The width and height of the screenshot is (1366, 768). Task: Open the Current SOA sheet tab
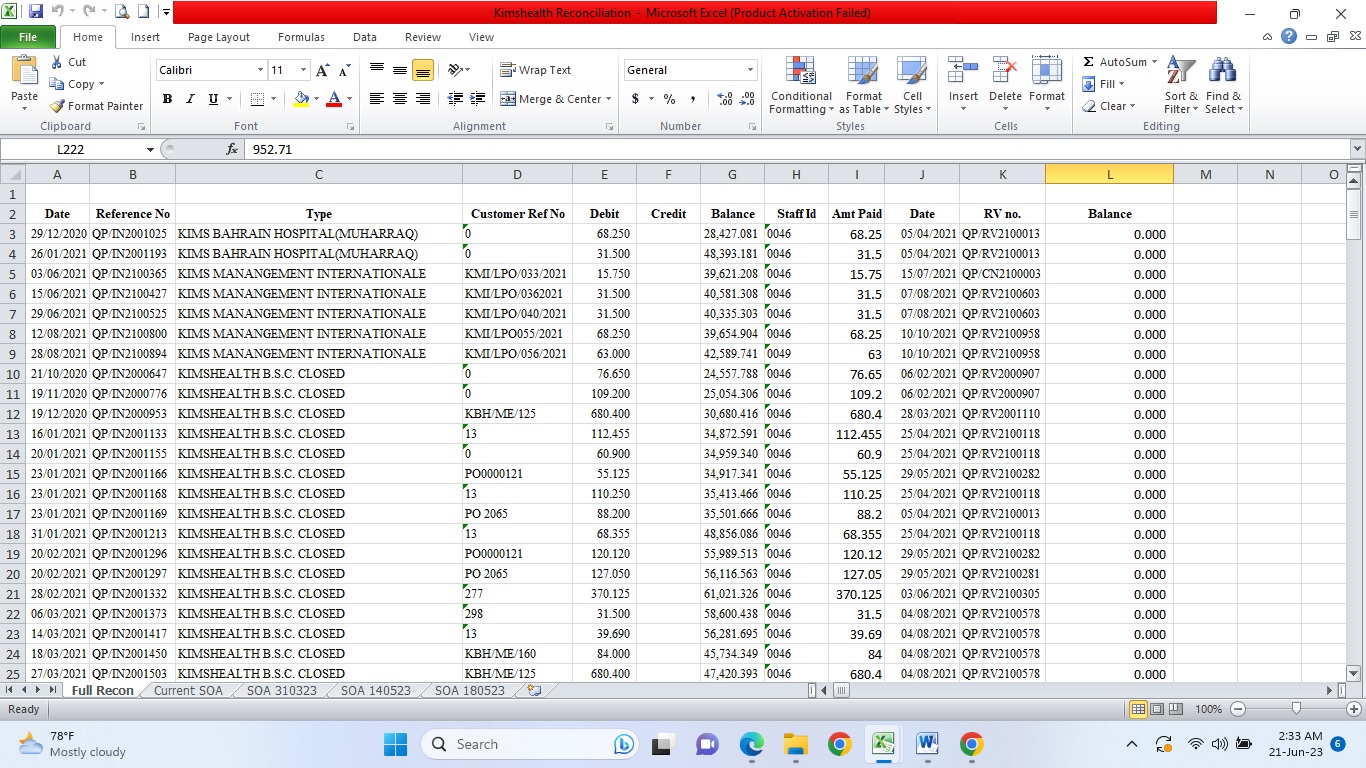pos(188,691)
